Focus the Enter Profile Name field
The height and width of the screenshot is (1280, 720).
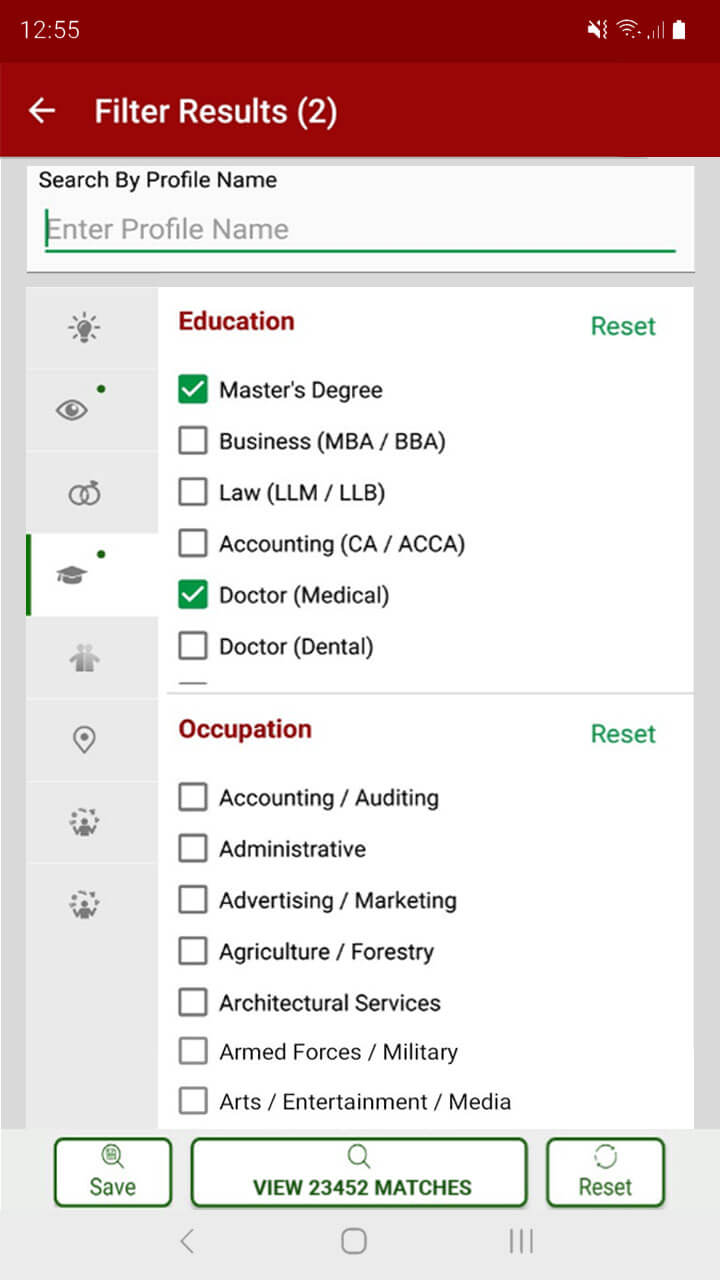pyautogui.click(x=360, y=229)
